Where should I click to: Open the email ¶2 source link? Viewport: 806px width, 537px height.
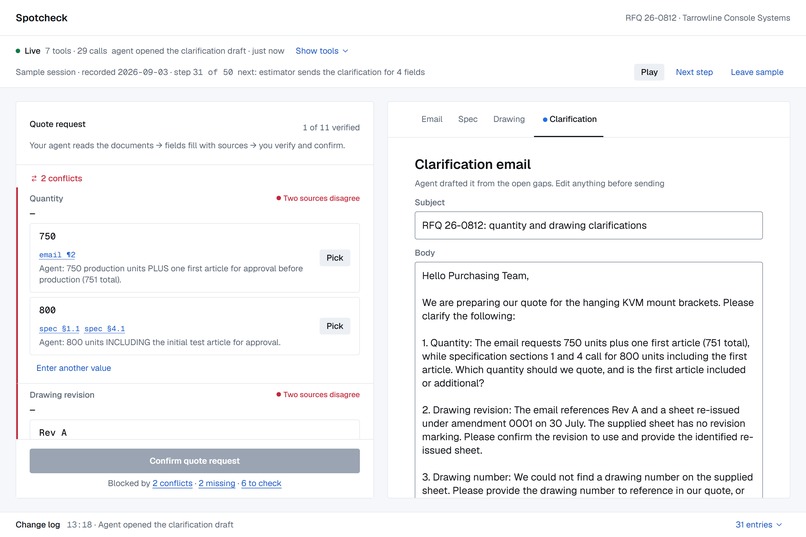coord(57,255)
